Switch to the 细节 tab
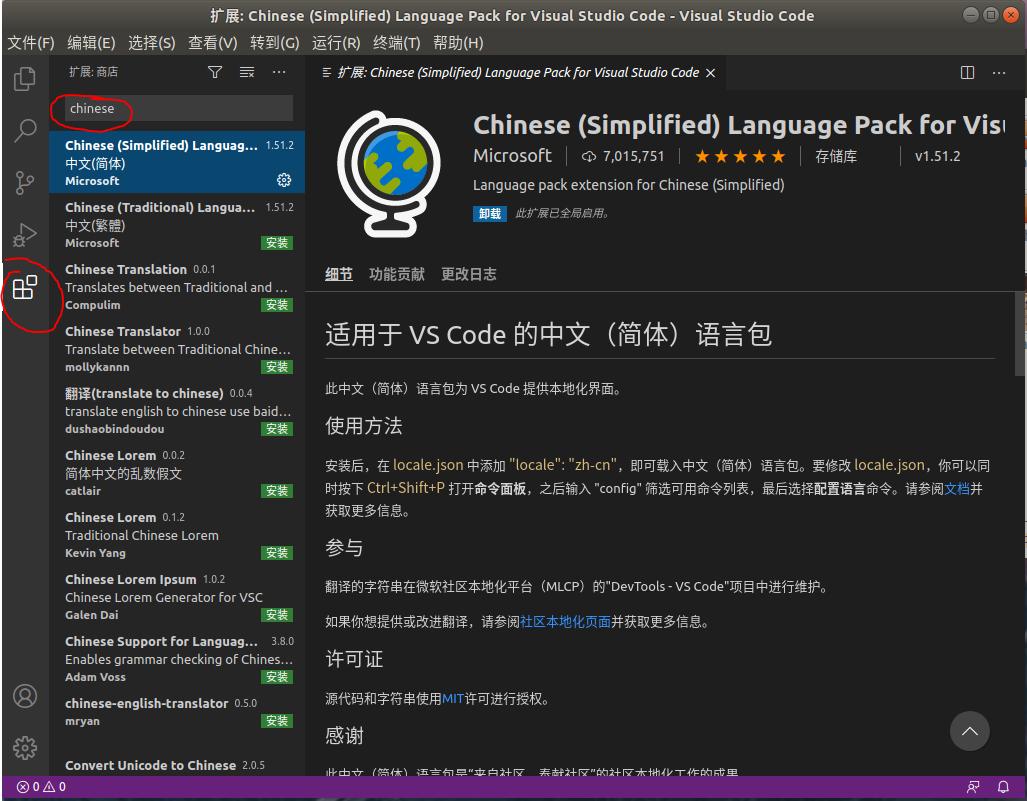Viewport: 1027px width, 801px height. (339, 274)
